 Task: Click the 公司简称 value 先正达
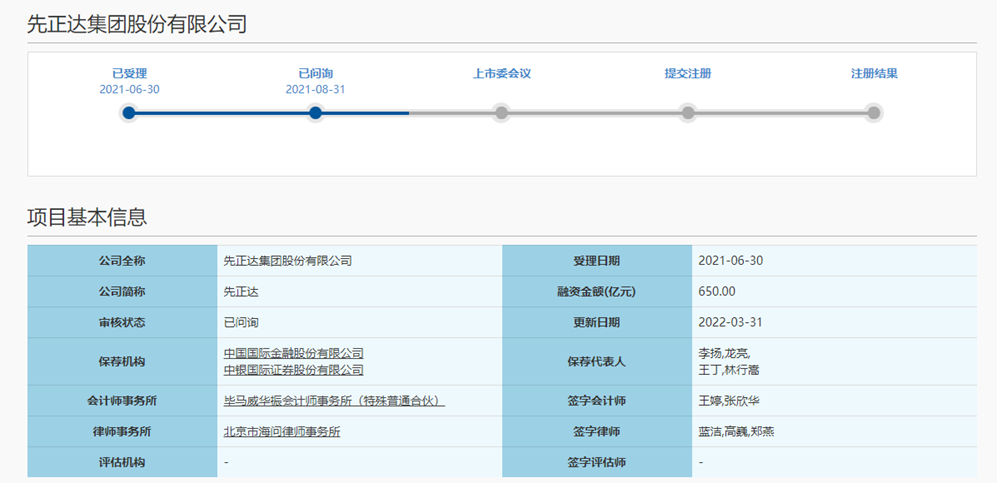coord(241,292)
